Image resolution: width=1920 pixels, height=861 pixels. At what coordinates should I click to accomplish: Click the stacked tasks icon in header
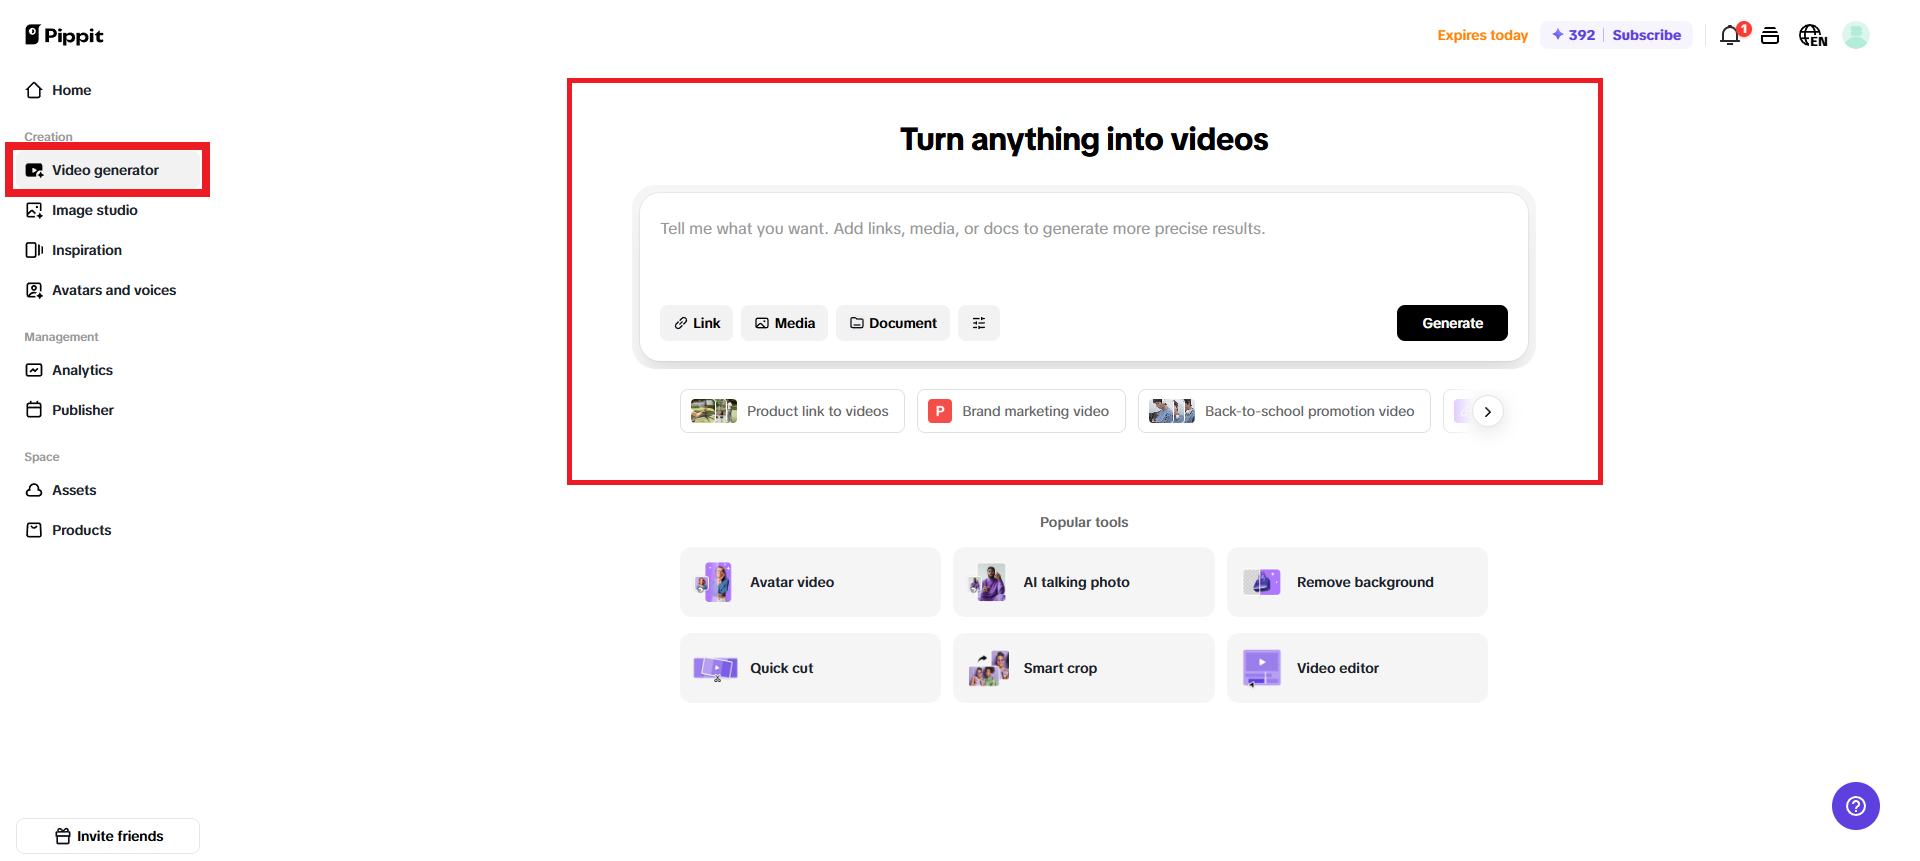pos(1770,36)
